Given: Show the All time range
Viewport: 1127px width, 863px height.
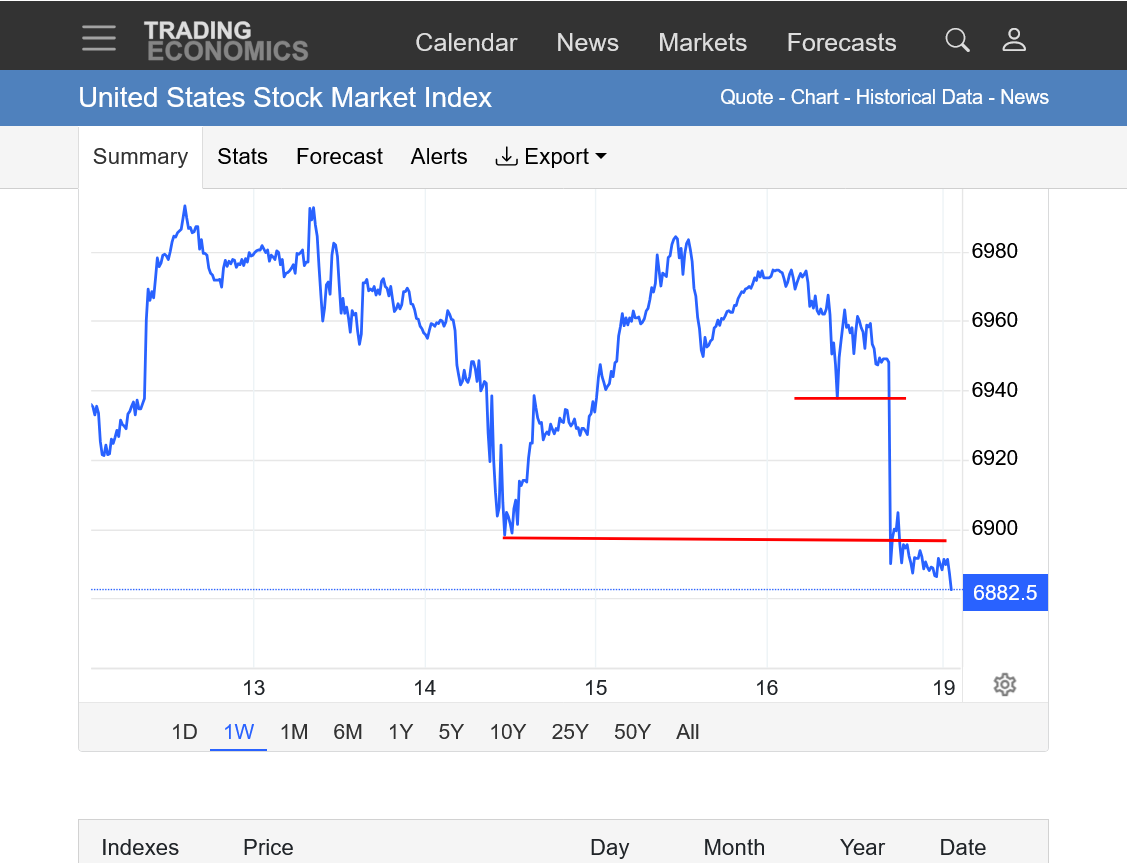Looking at the screenshot, I should click(687, 732).
